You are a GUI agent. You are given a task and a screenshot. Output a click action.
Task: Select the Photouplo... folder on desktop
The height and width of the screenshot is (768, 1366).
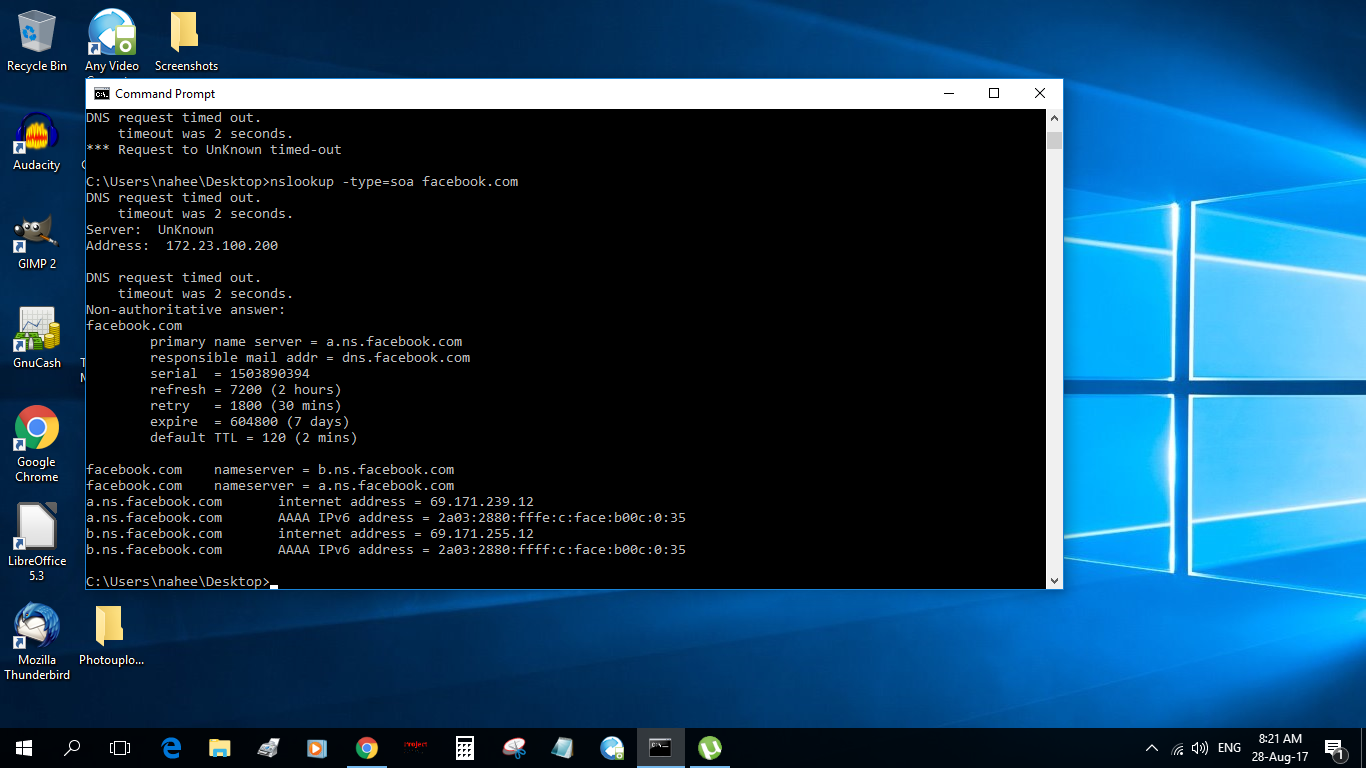111,635
